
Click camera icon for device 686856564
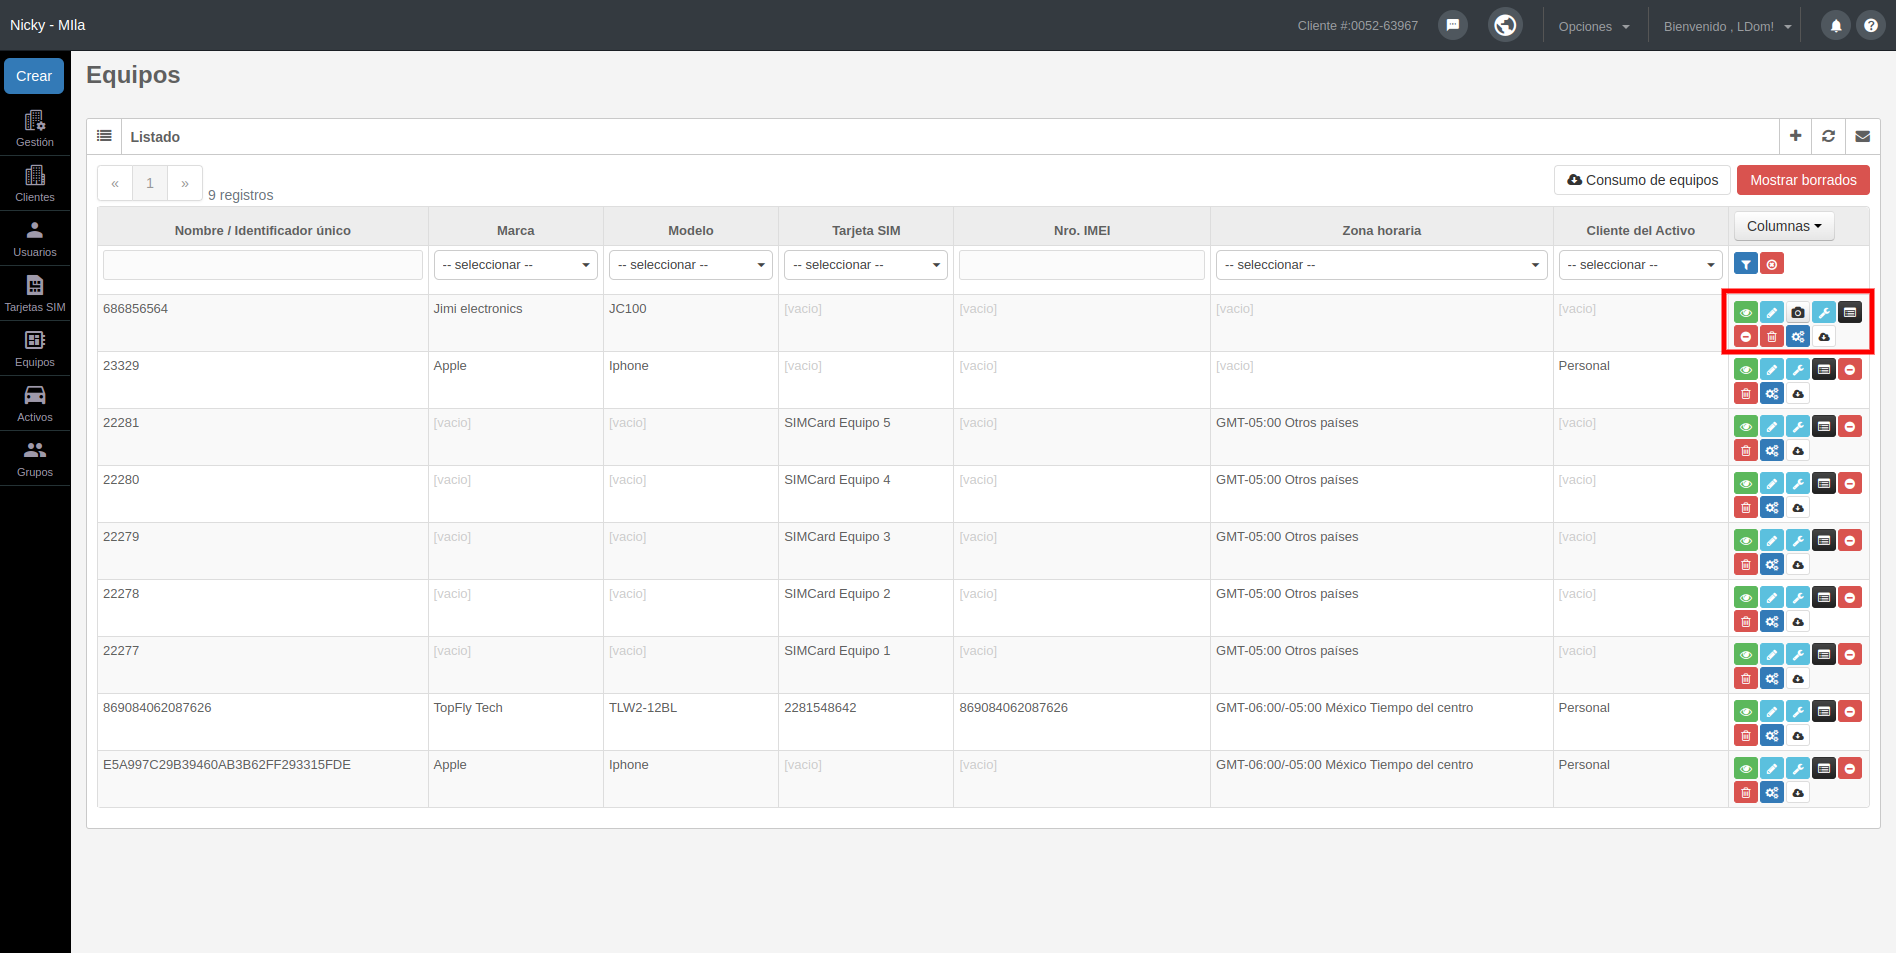pos(1798,312)
